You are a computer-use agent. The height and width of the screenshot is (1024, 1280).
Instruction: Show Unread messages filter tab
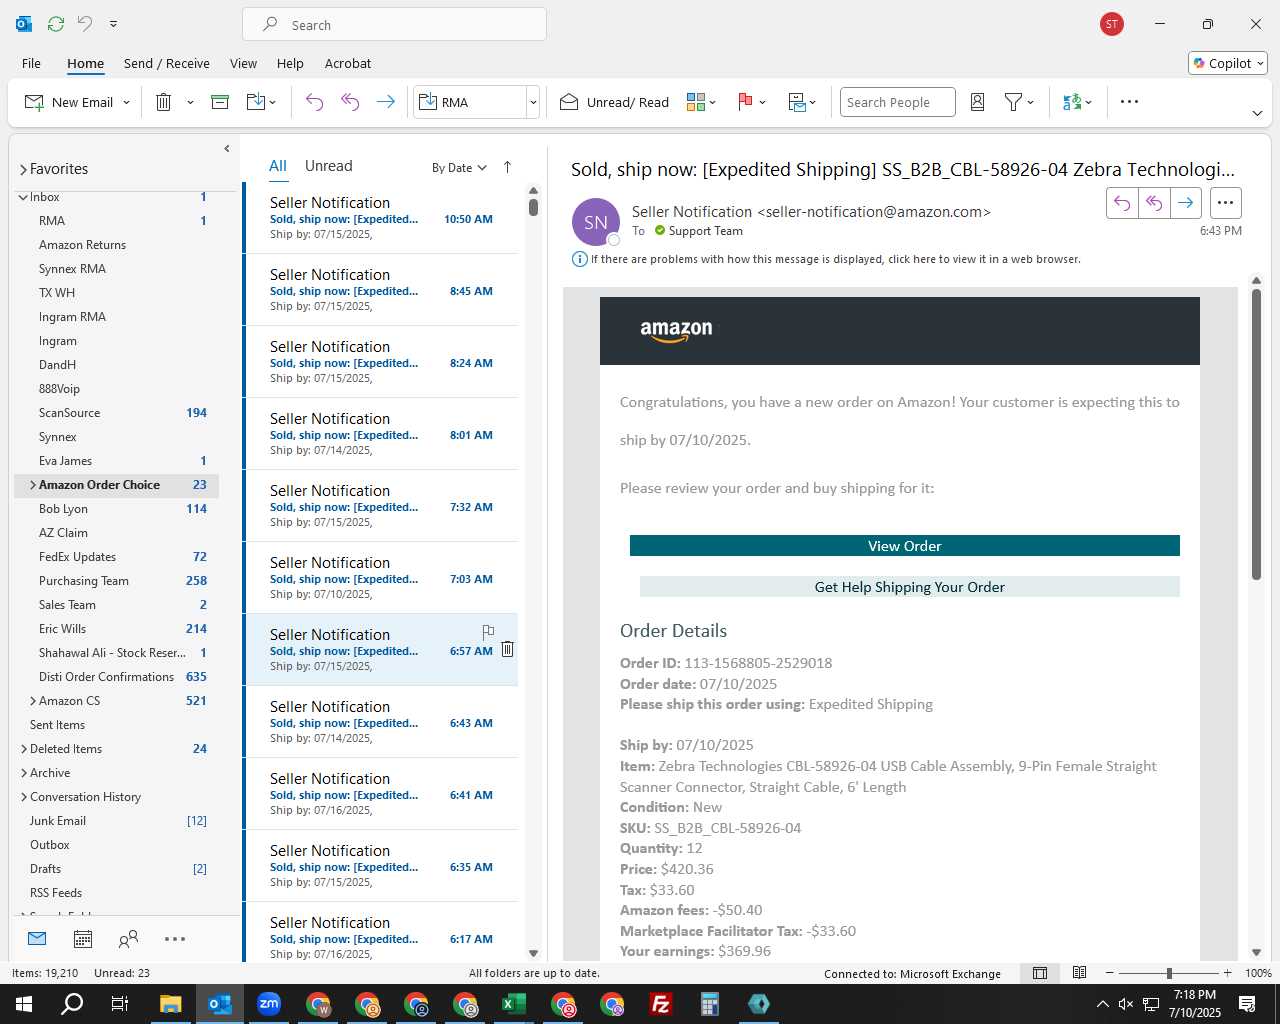[x=328, y=166]
